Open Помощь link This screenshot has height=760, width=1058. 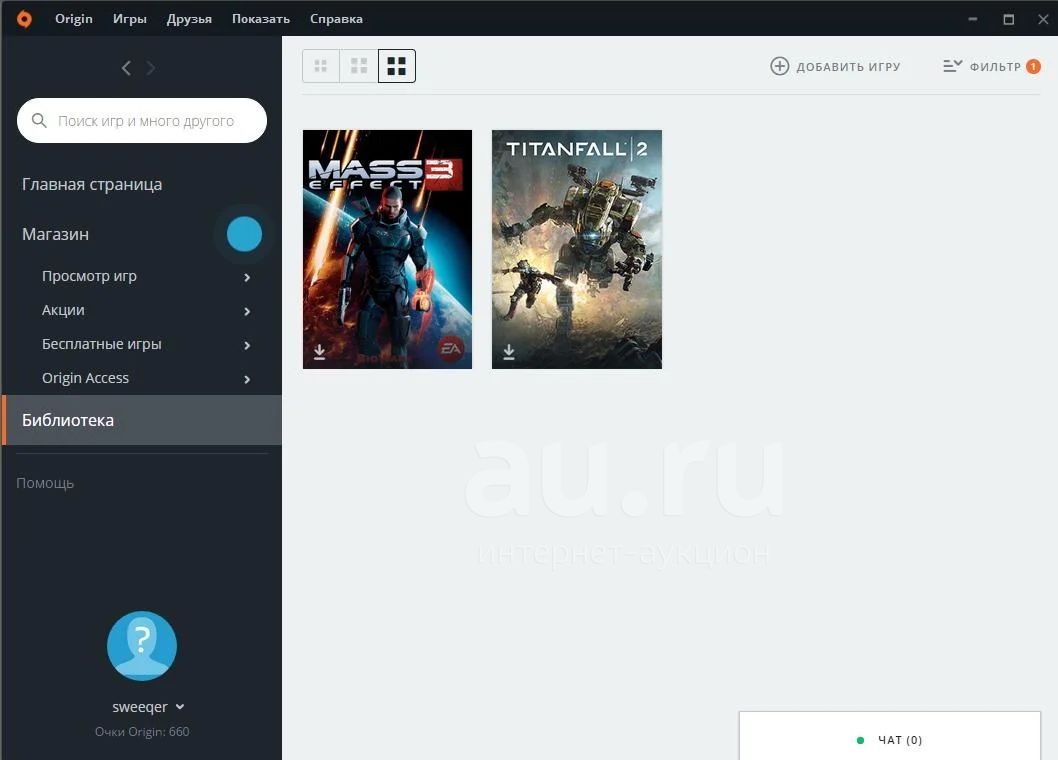[x=45, y=483]
